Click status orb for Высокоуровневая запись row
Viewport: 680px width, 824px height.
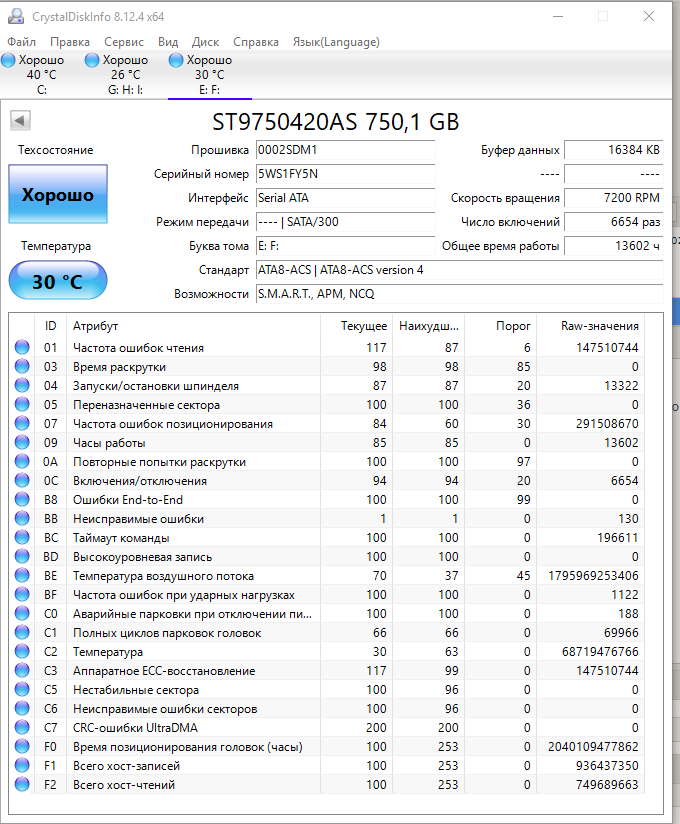[x=22, y=556]
